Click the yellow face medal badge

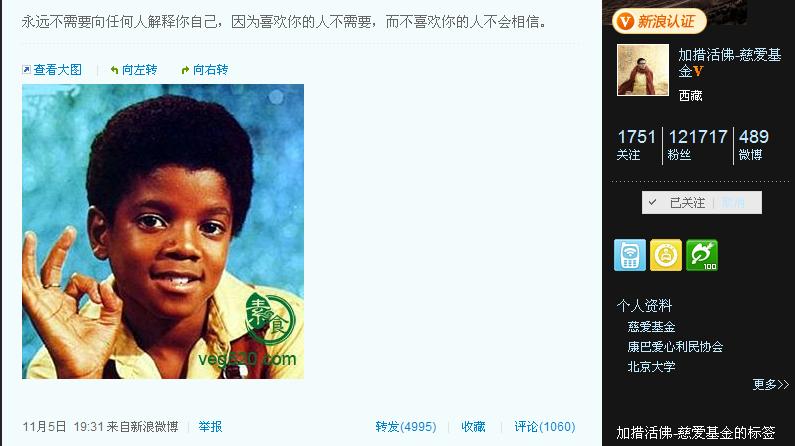point(666,255)
